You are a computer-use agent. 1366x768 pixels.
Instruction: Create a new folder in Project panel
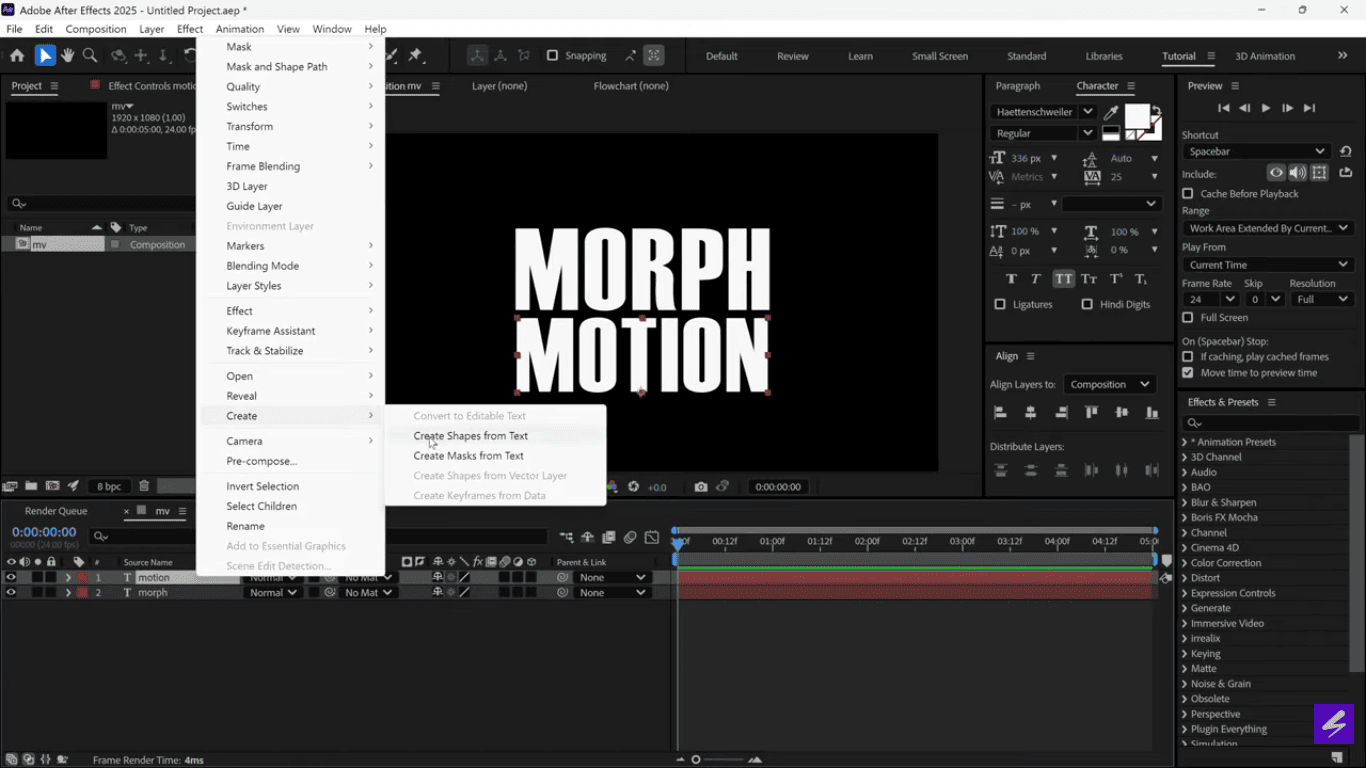click(31, 487)
